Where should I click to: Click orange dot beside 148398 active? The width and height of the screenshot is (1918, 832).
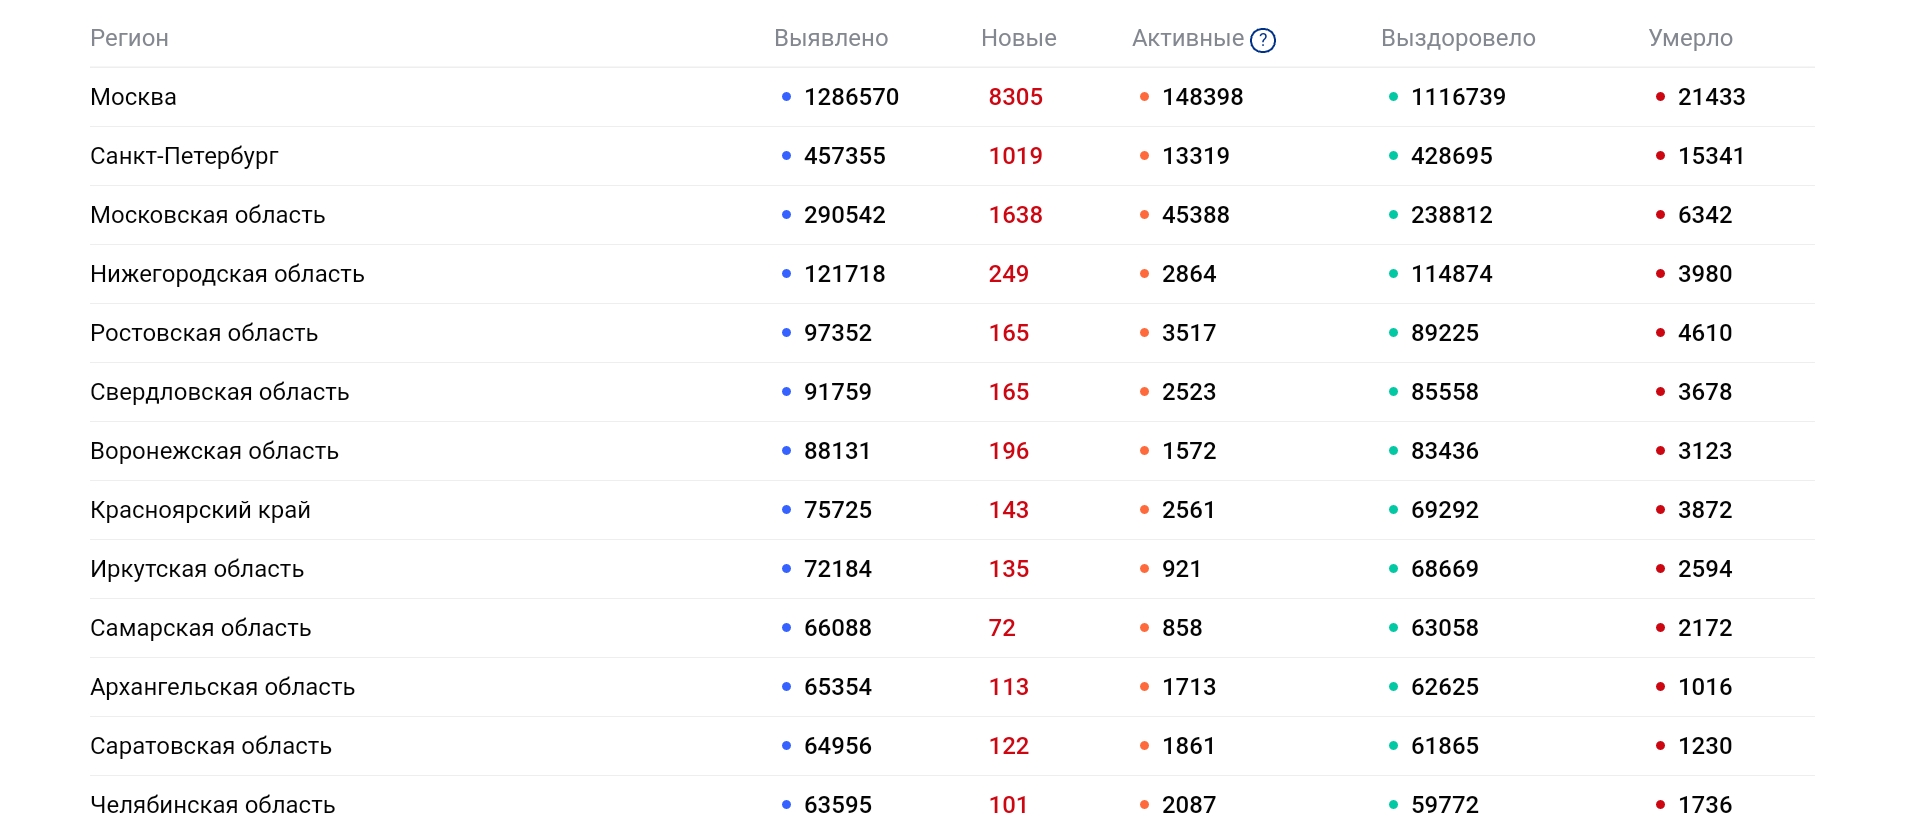coord(1144,97)
